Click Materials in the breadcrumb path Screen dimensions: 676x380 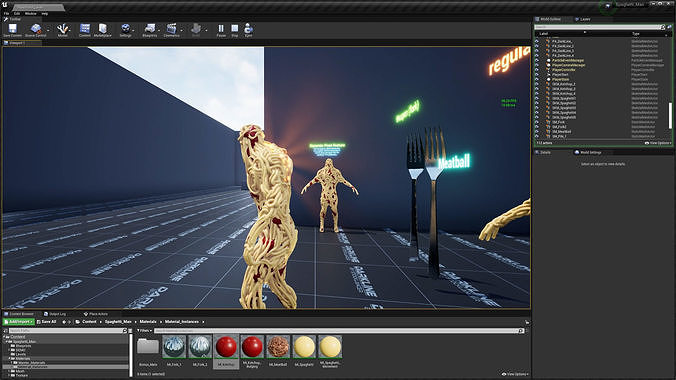[148, 322]
